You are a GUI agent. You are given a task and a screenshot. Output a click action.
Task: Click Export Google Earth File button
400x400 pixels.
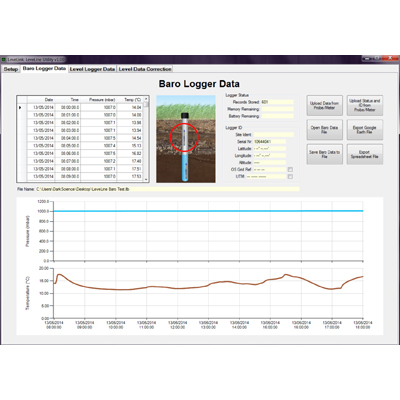click(365, 130)
